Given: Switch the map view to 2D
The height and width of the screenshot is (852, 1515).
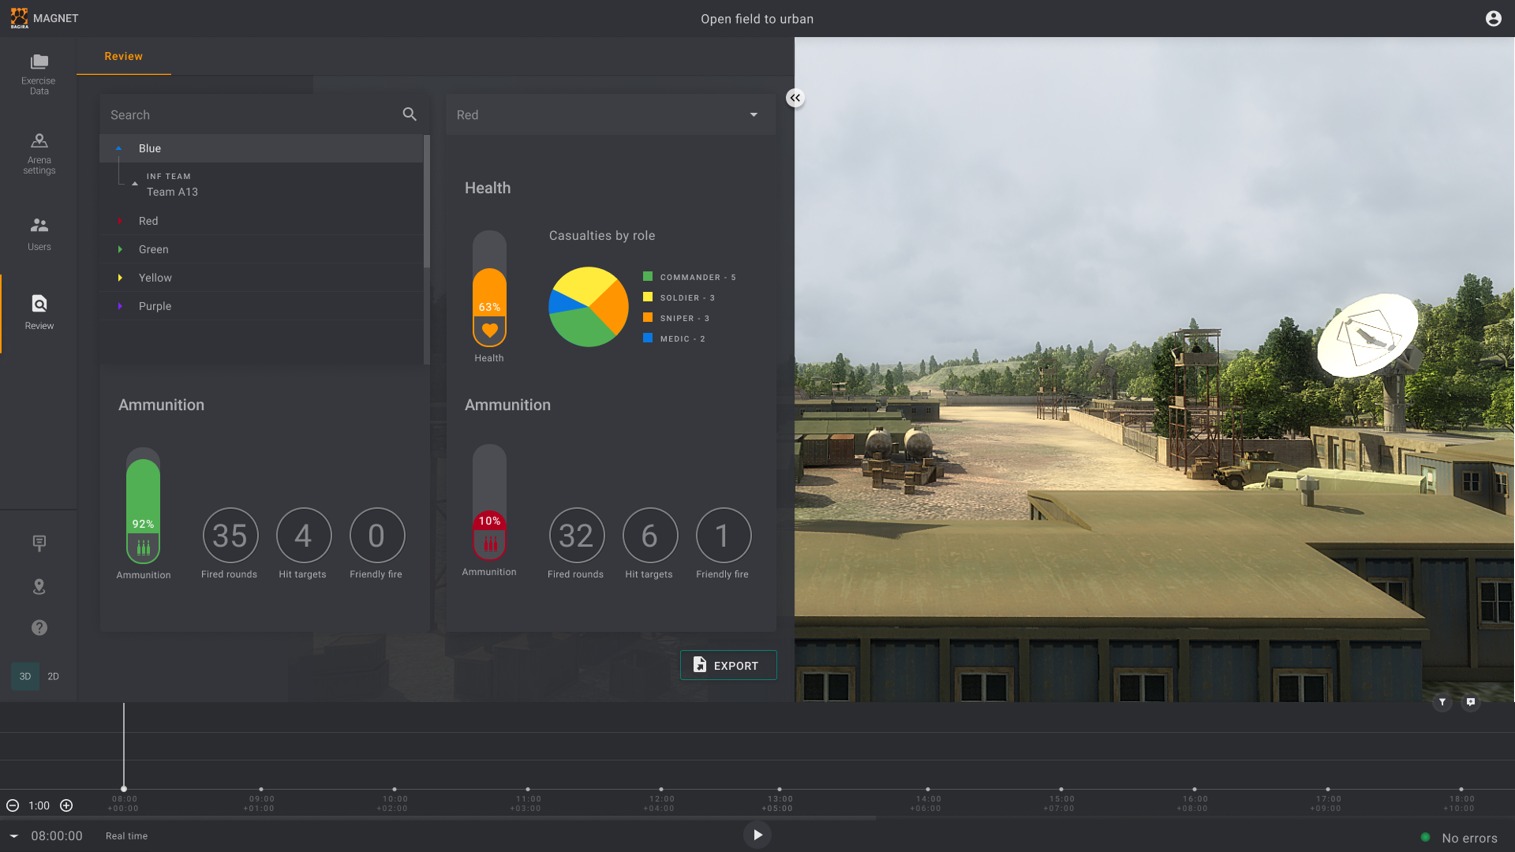Looking at the screenshot, I should tap(53, 676).
